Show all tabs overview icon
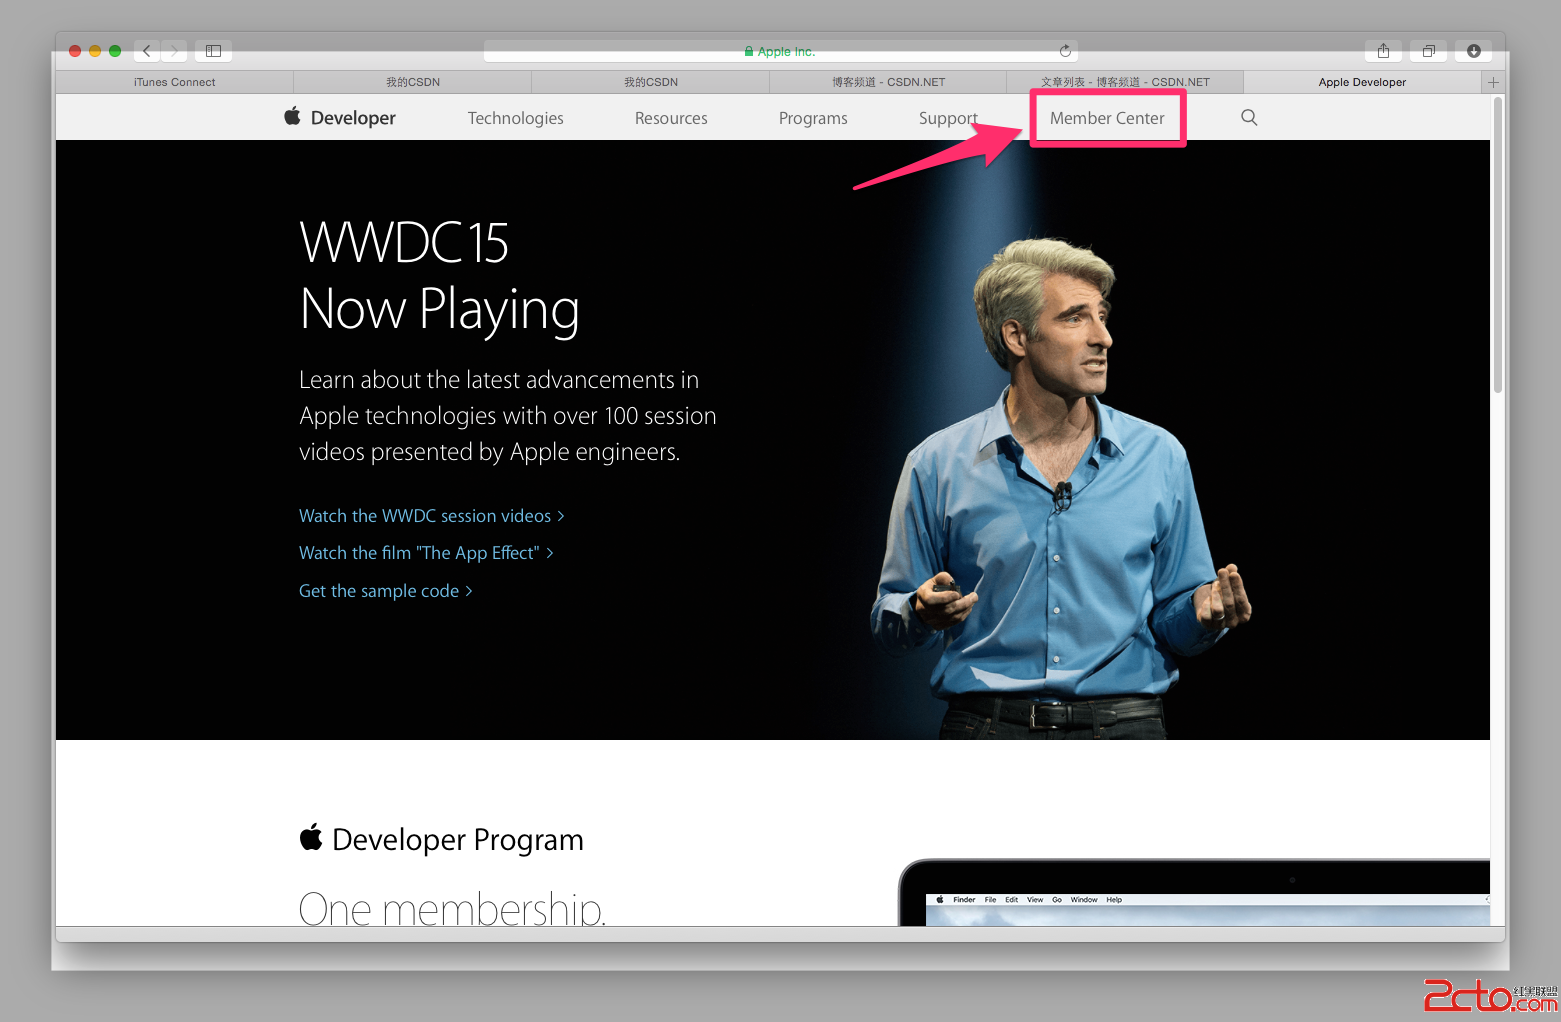1561x1022 pixels. point(1429,50)
